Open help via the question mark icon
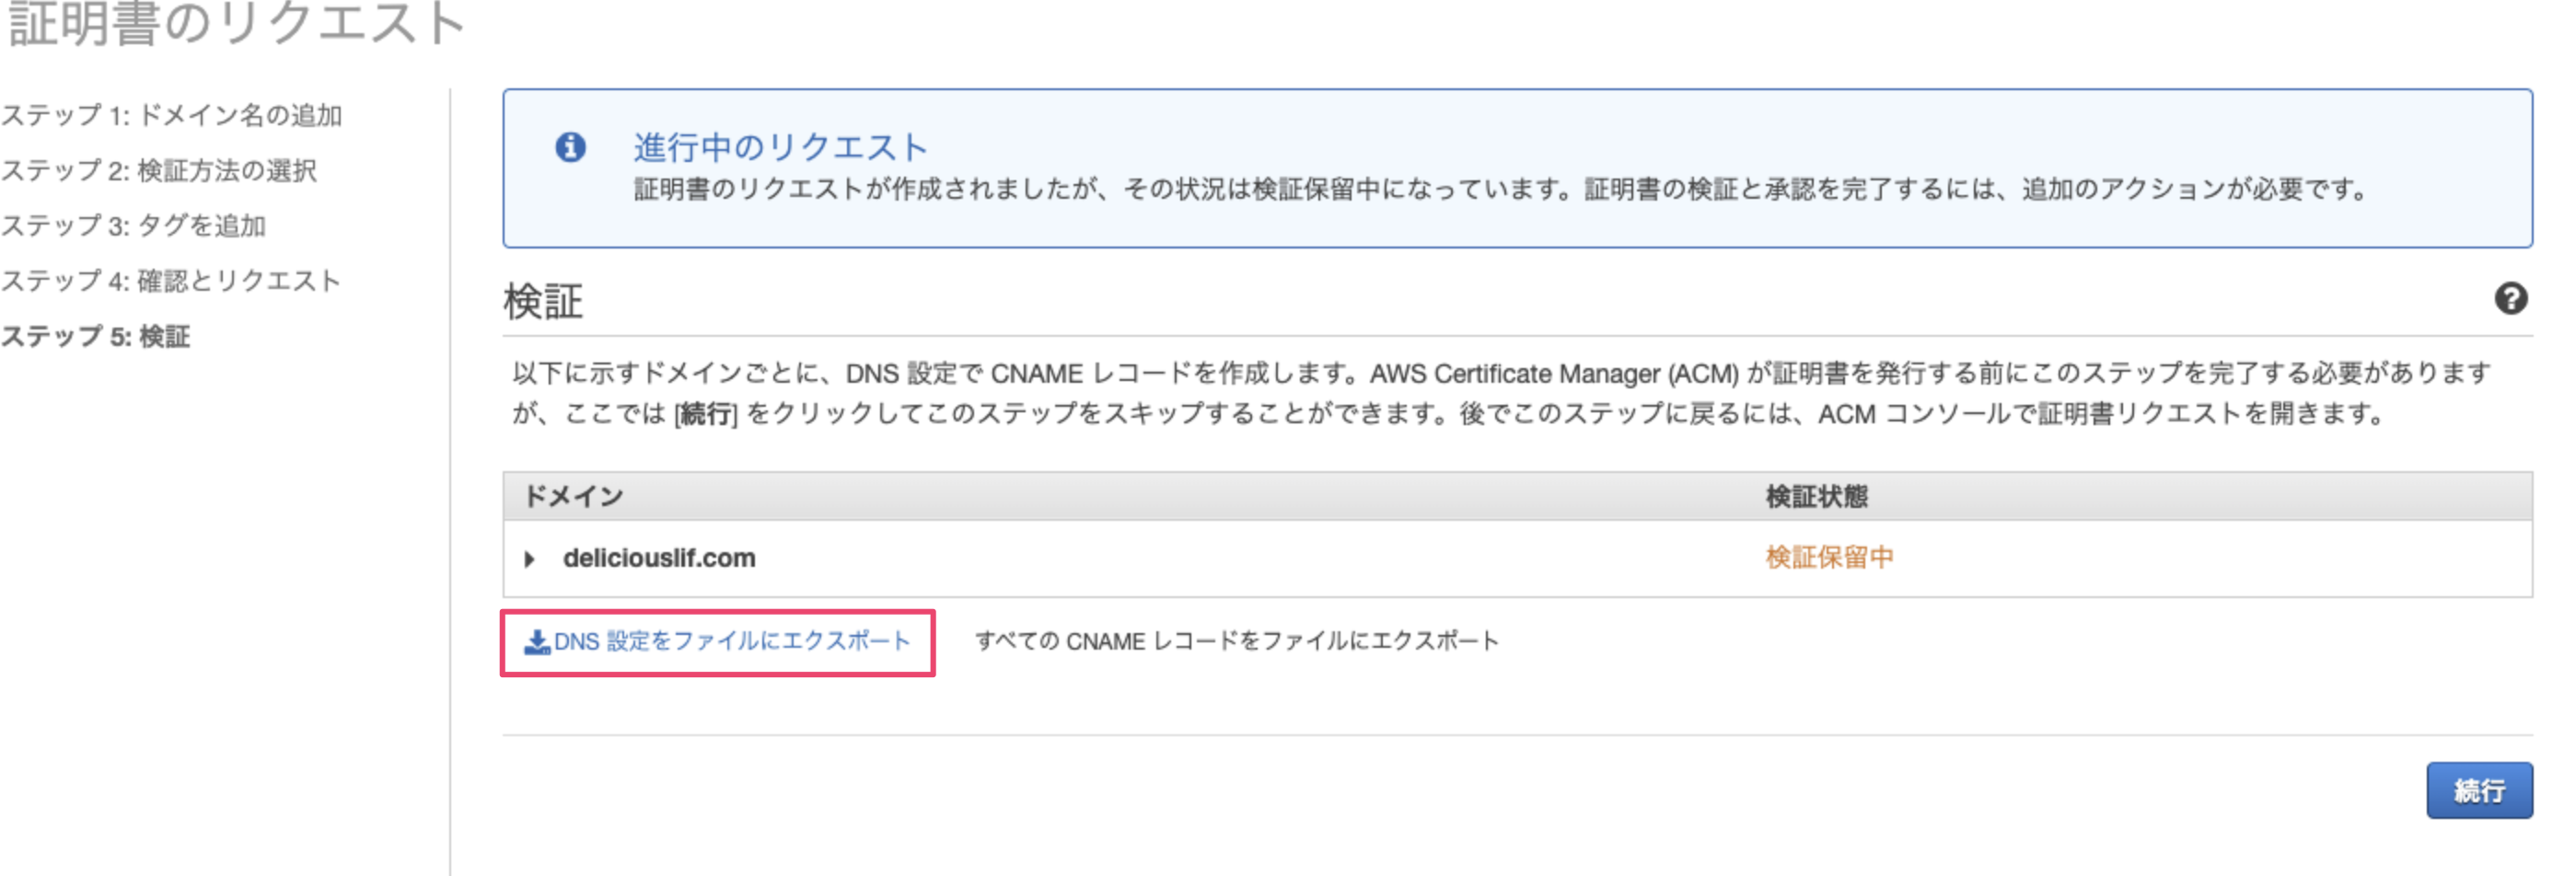 tap(2510, 299)
